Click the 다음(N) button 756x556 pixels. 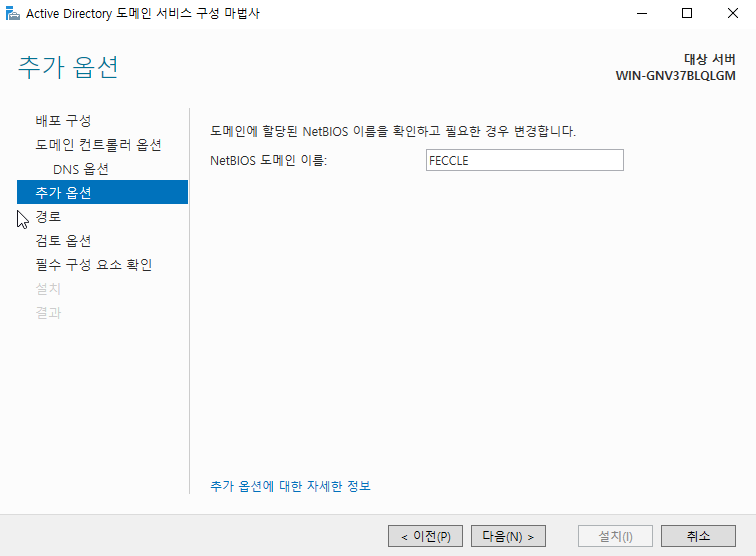508,536
